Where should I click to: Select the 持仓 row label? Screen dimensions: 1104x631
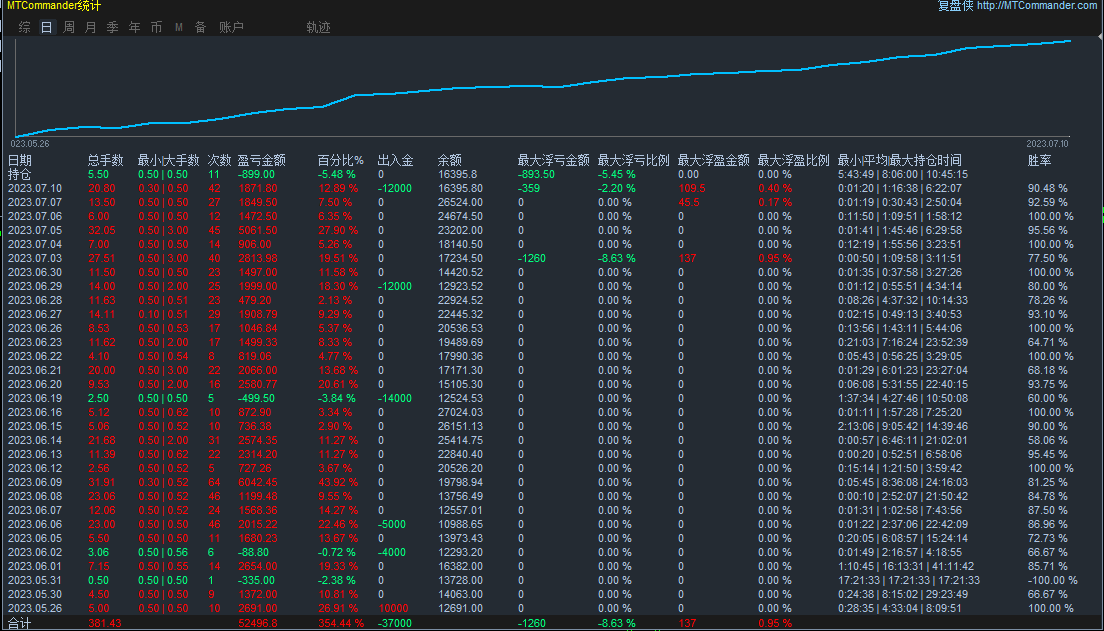20,174
